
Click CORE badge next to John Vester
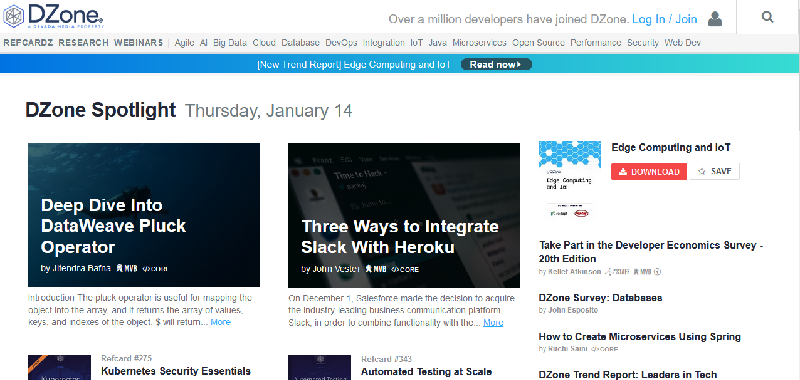click(x=405, y=269)
